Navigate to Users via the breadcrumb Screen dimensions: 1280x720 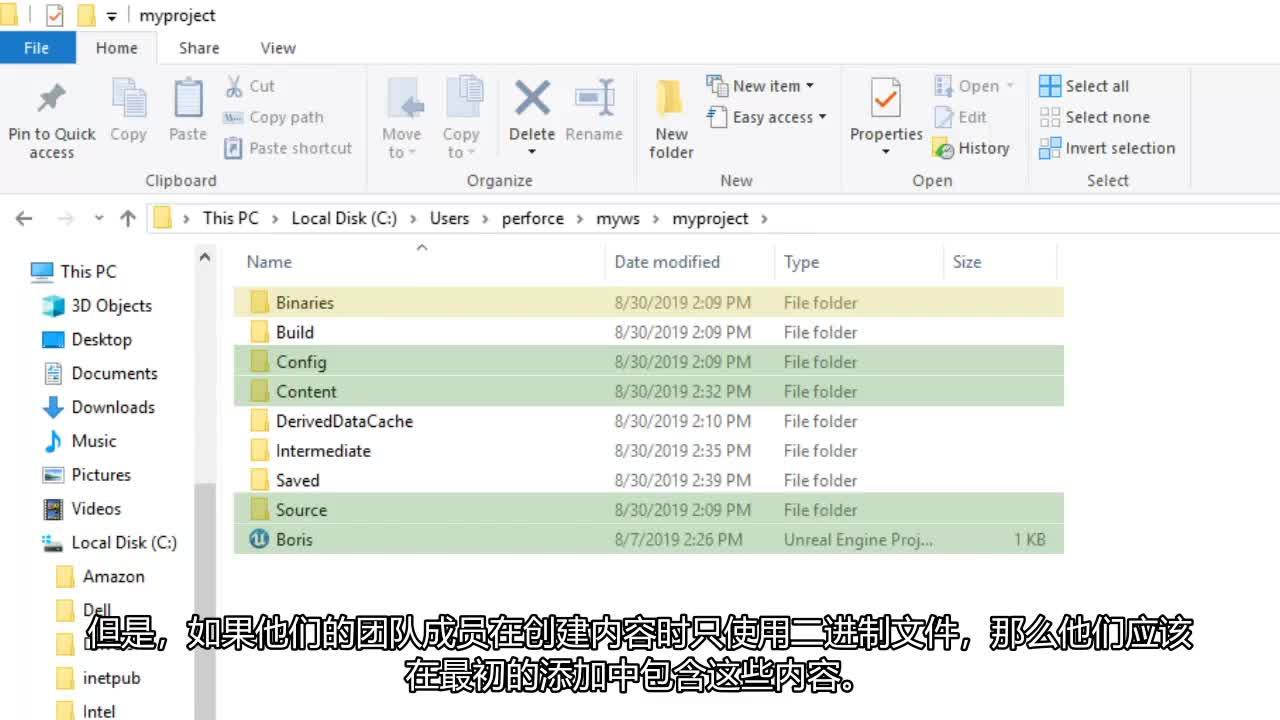449,218
